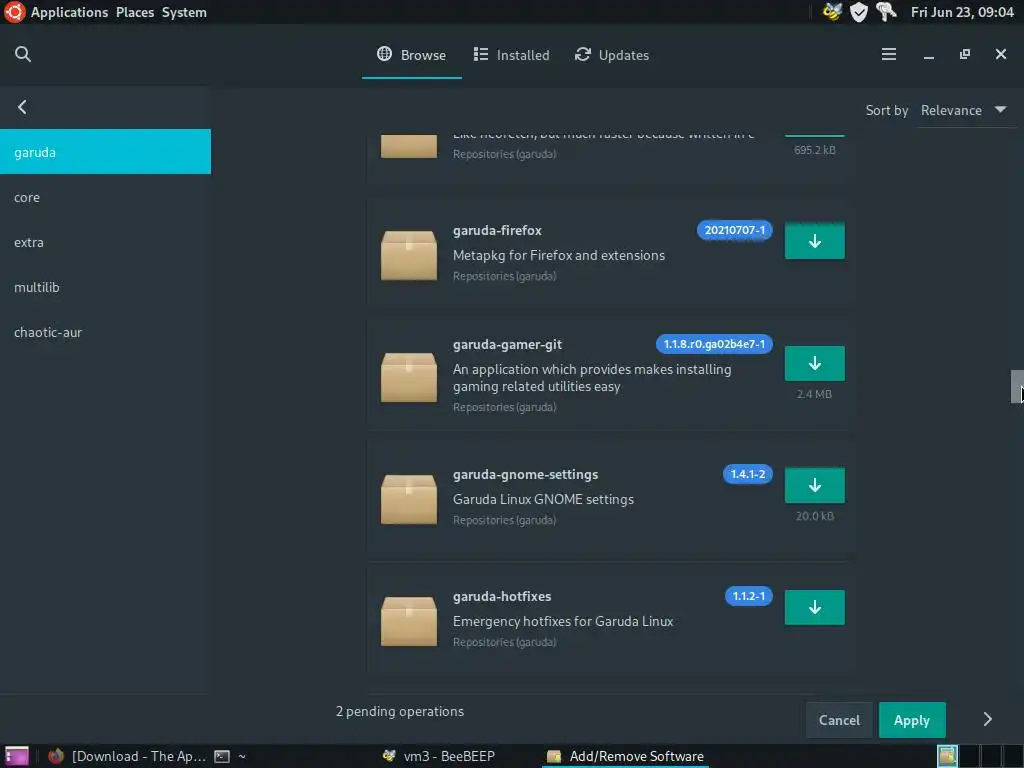This screenshot has width=1024, height=768.
Task: Click the garuda-gnome-settings package box icon
Action: pyautogui.click(x=409, y=500)
